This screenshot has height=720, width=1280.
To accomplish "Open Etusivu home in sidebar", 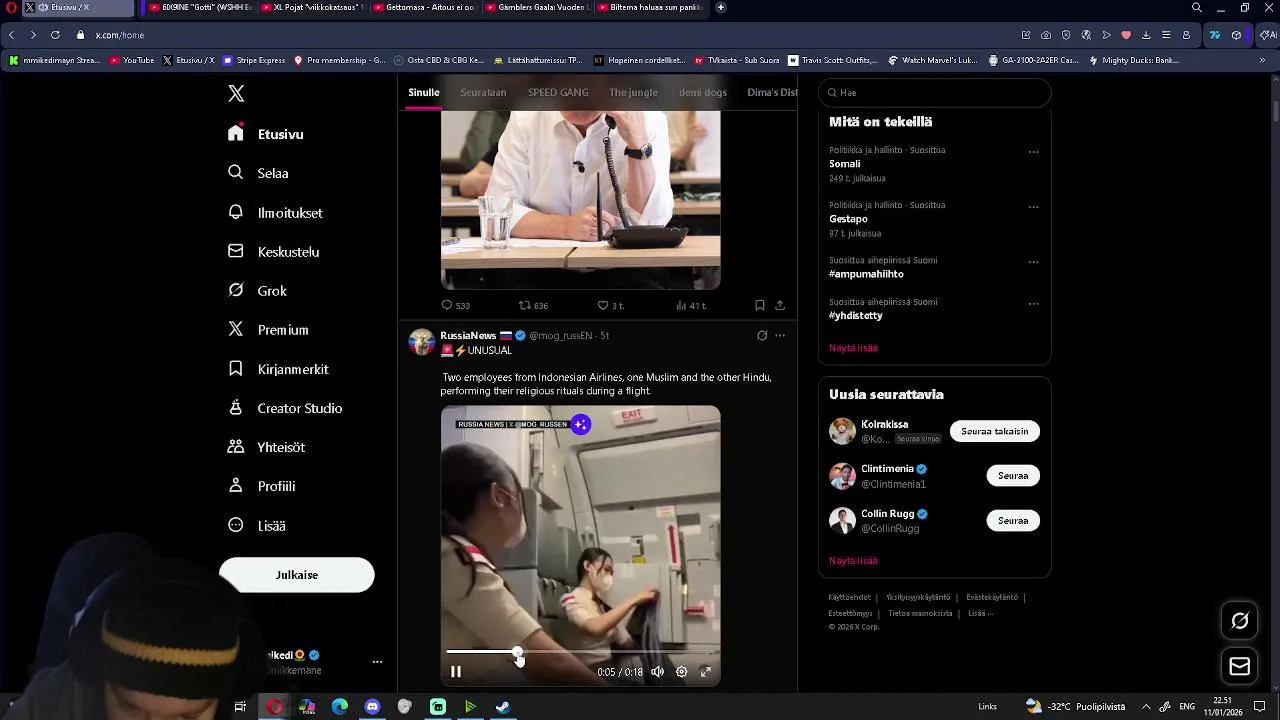I will click(266, 134).
